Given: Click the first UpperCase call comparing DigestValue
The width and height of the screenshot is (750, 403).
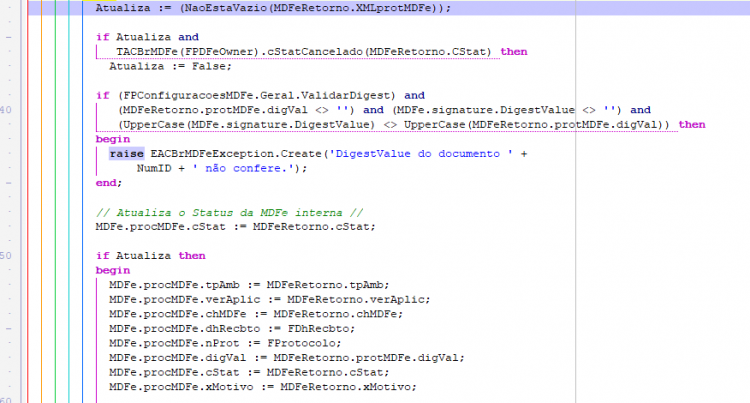Looking at the screenshot, I should (x=247, y=125).
